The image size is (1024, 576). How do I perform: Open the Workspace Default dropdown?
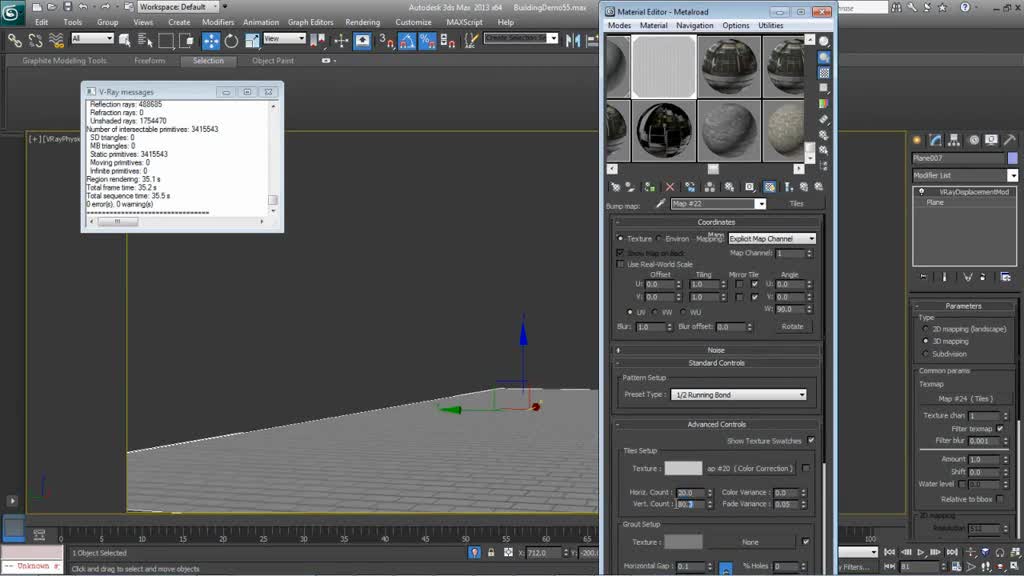click(178, 7)
